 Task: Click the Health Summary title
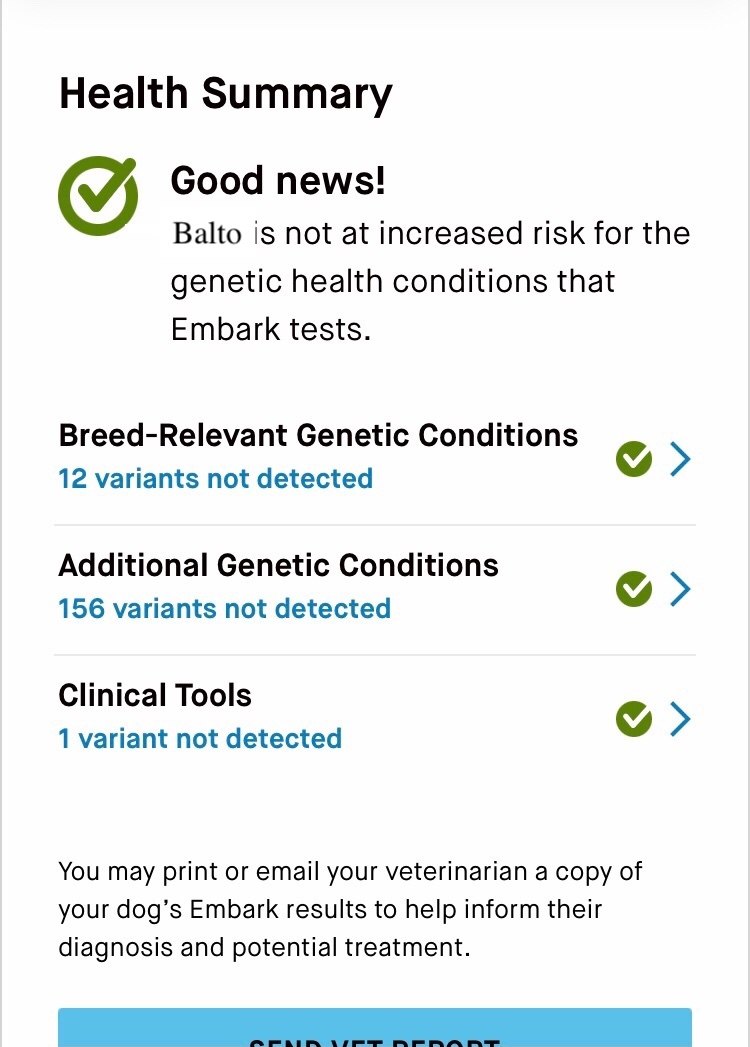[x=226, y=94]
